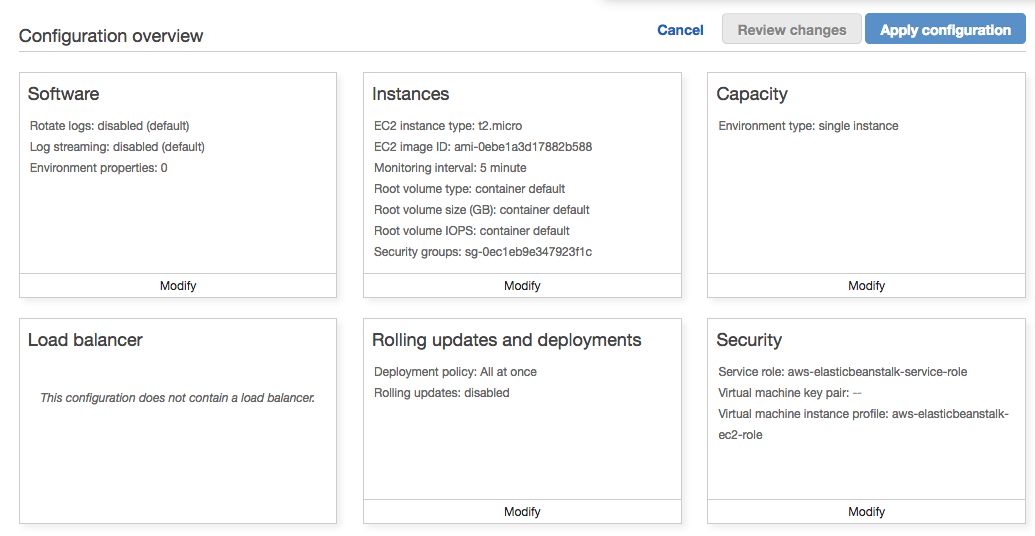Select the Load balancer card title
Viewport: 1035px width, 536px height.
point(85,340)
